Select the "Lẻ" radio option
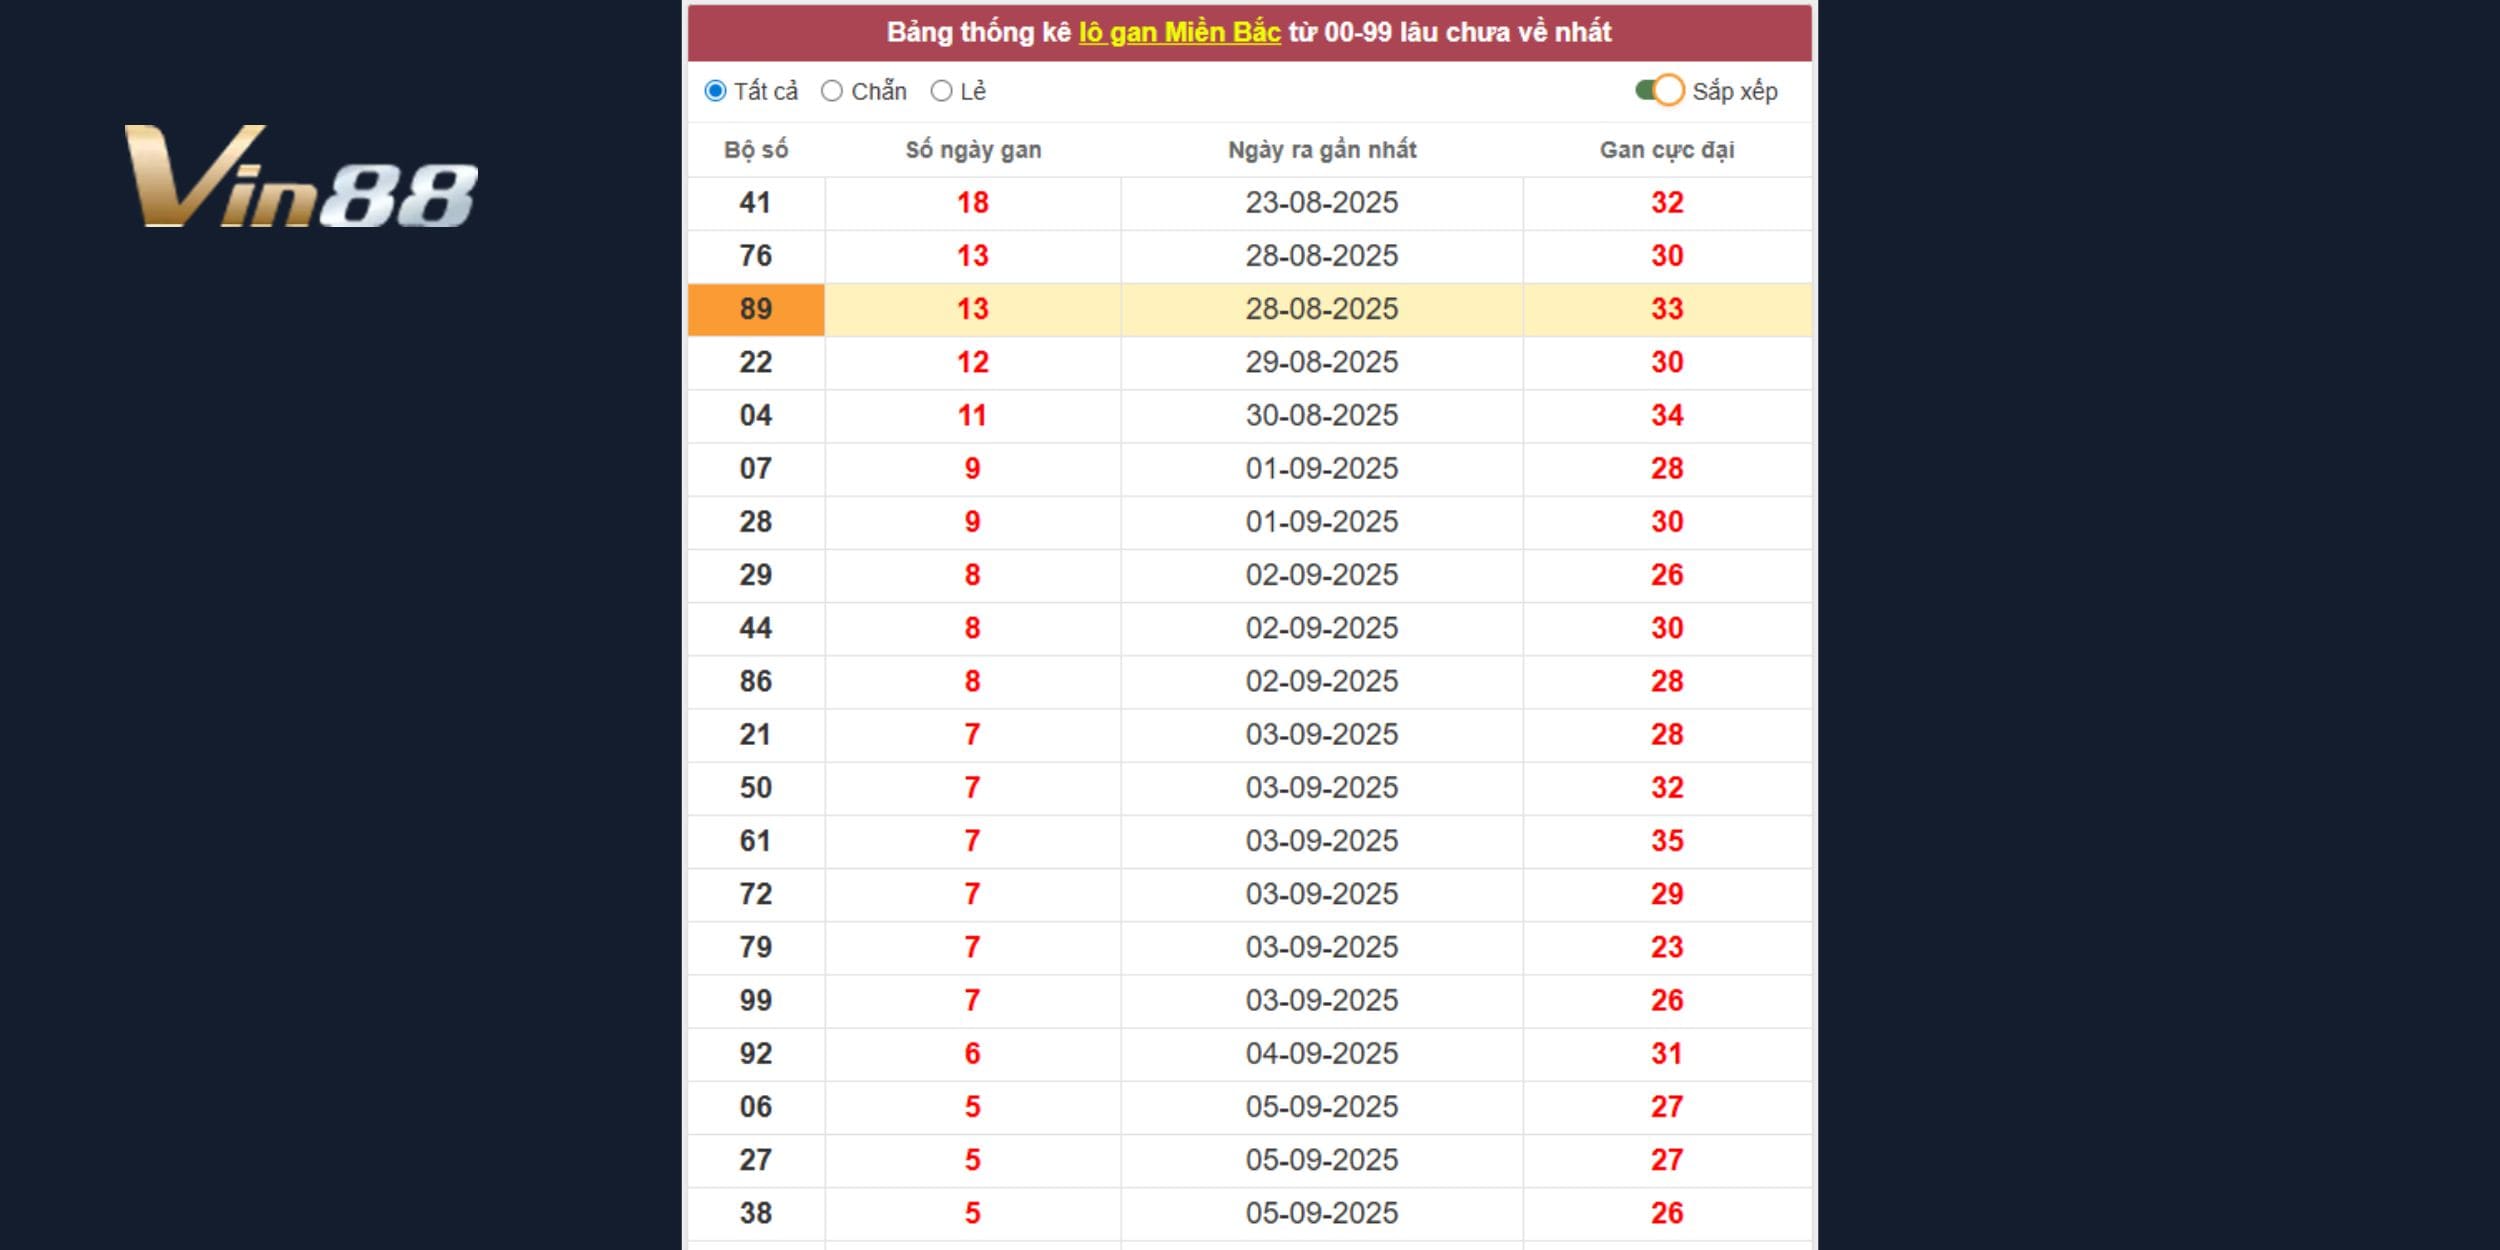The width and height of the screenshot is (2500, 1250). pyautogui.click(x=941, y=91)
